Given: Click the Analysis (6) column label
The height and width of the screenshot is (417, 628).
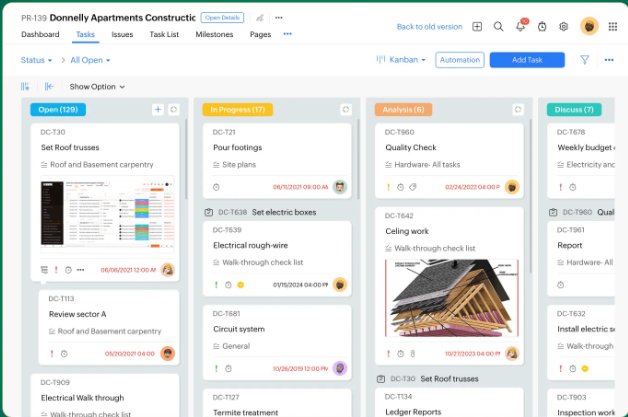Looking at the screenshot, I should point(403,109).
